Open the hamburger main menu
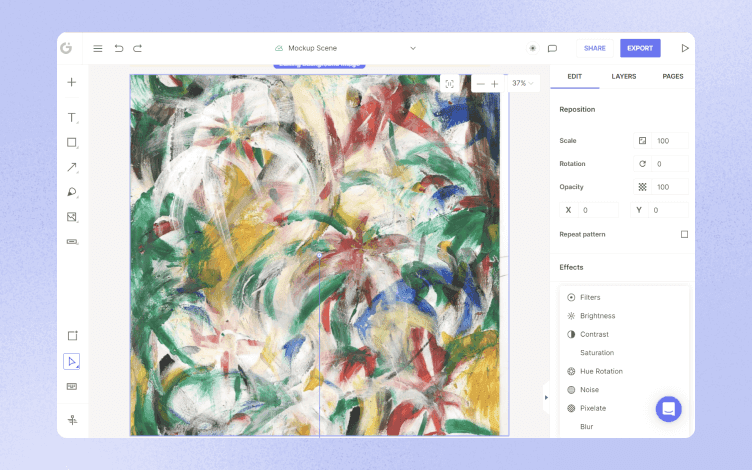 tap(97, 48)
